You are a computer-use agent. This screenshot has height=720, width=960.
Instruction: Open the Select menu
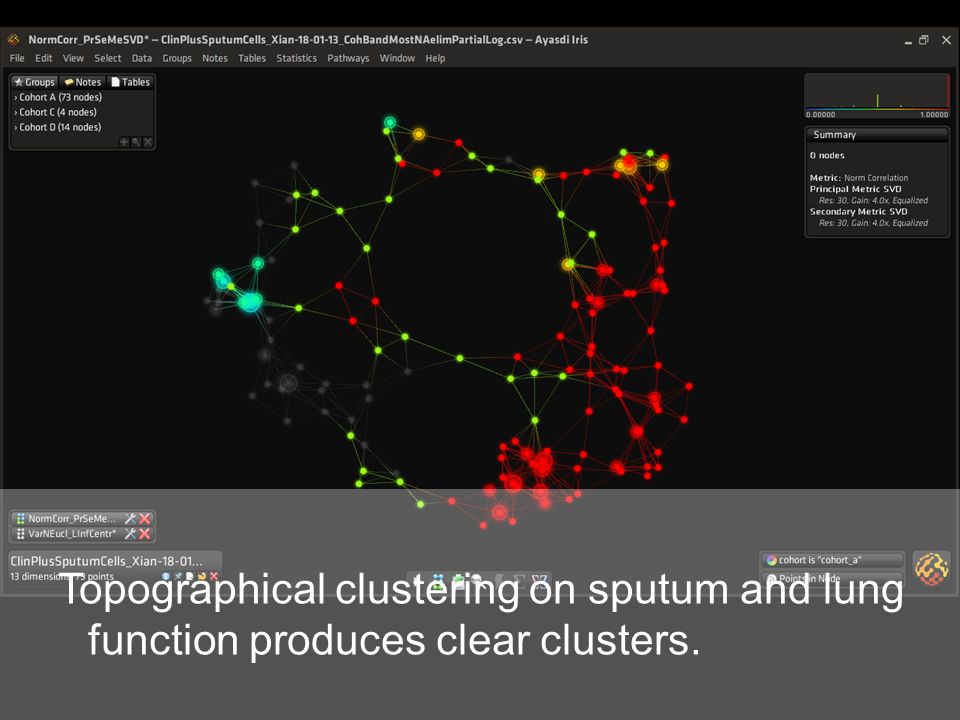tap(108, 58)
